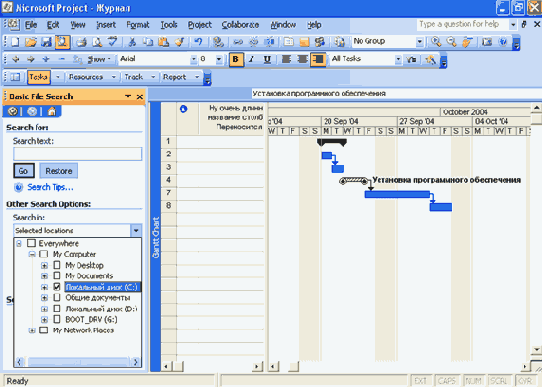Screen dimensions: 542x387
Task: Open the Project menu
Action: point(199,25)
